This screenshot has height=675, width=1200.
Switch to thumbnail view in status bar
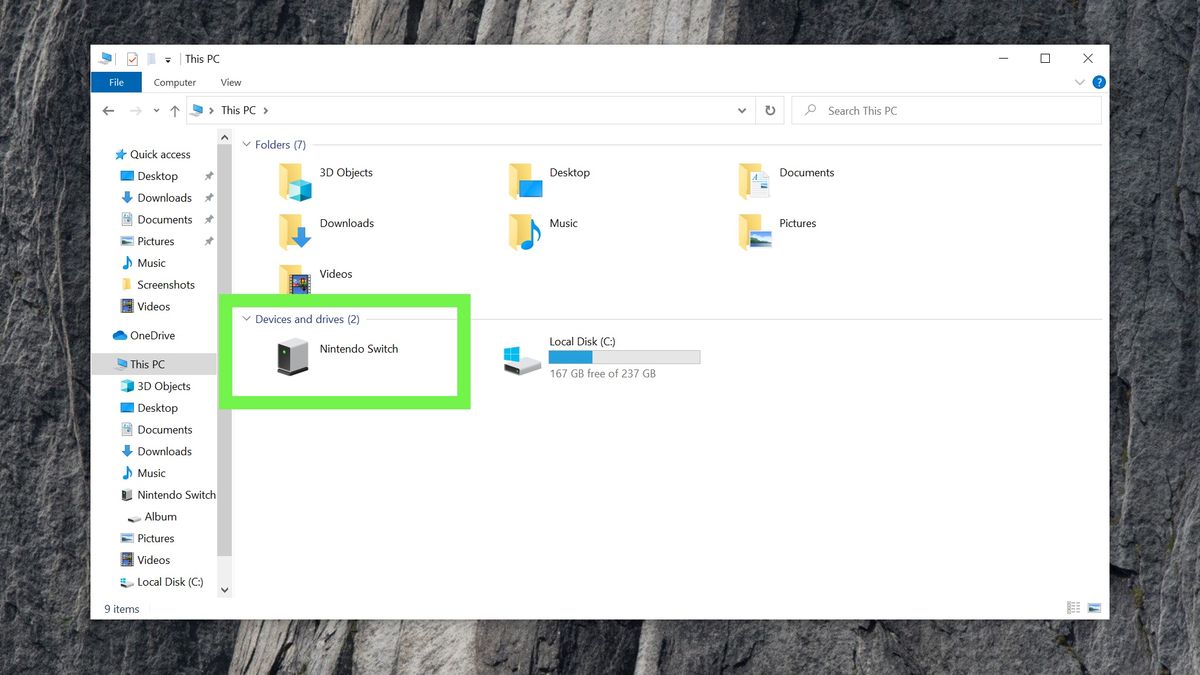click(1094, 607)
